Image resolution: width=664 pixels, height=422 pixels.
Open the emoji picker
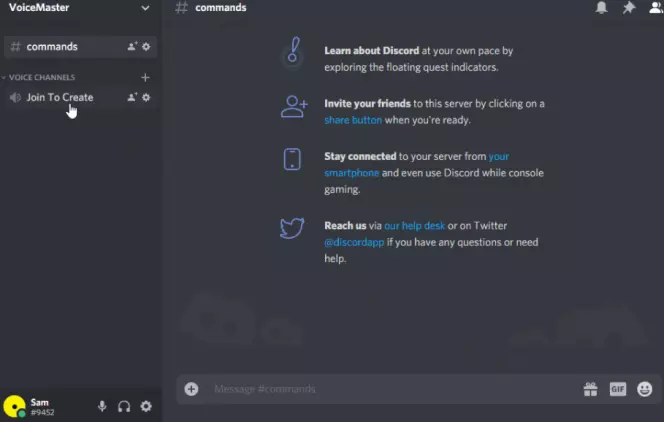(645, 389)
